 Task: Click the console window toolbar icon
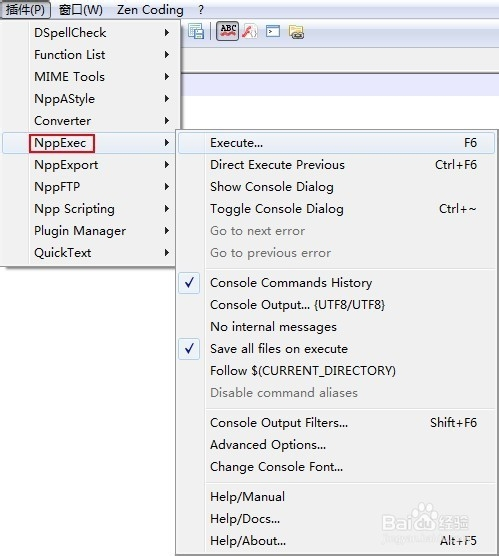coord(273,32)
